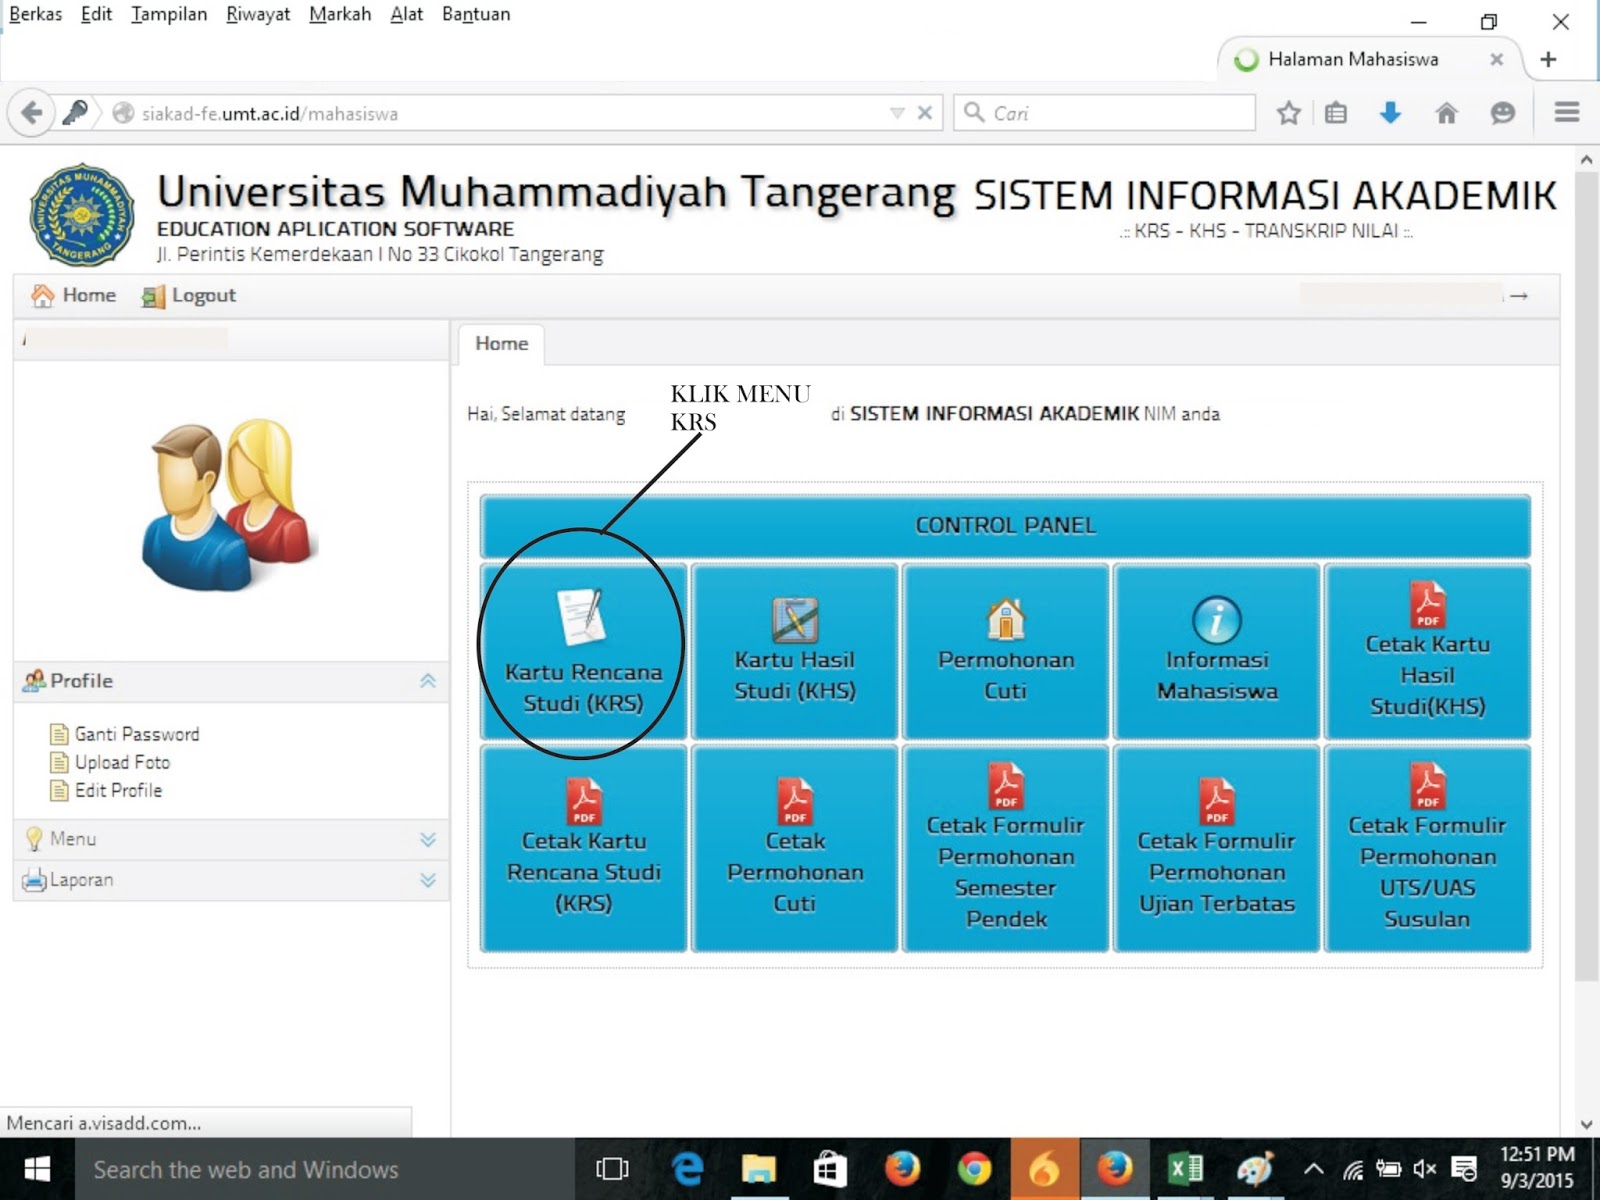Open the address bar history dropdown

pos(897,113)
